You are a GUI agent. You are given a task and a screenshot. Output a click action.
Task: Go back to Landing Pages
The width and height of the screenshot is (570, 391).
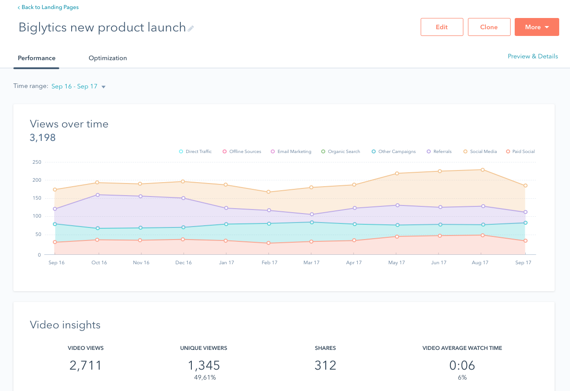(x=48, y=7)
